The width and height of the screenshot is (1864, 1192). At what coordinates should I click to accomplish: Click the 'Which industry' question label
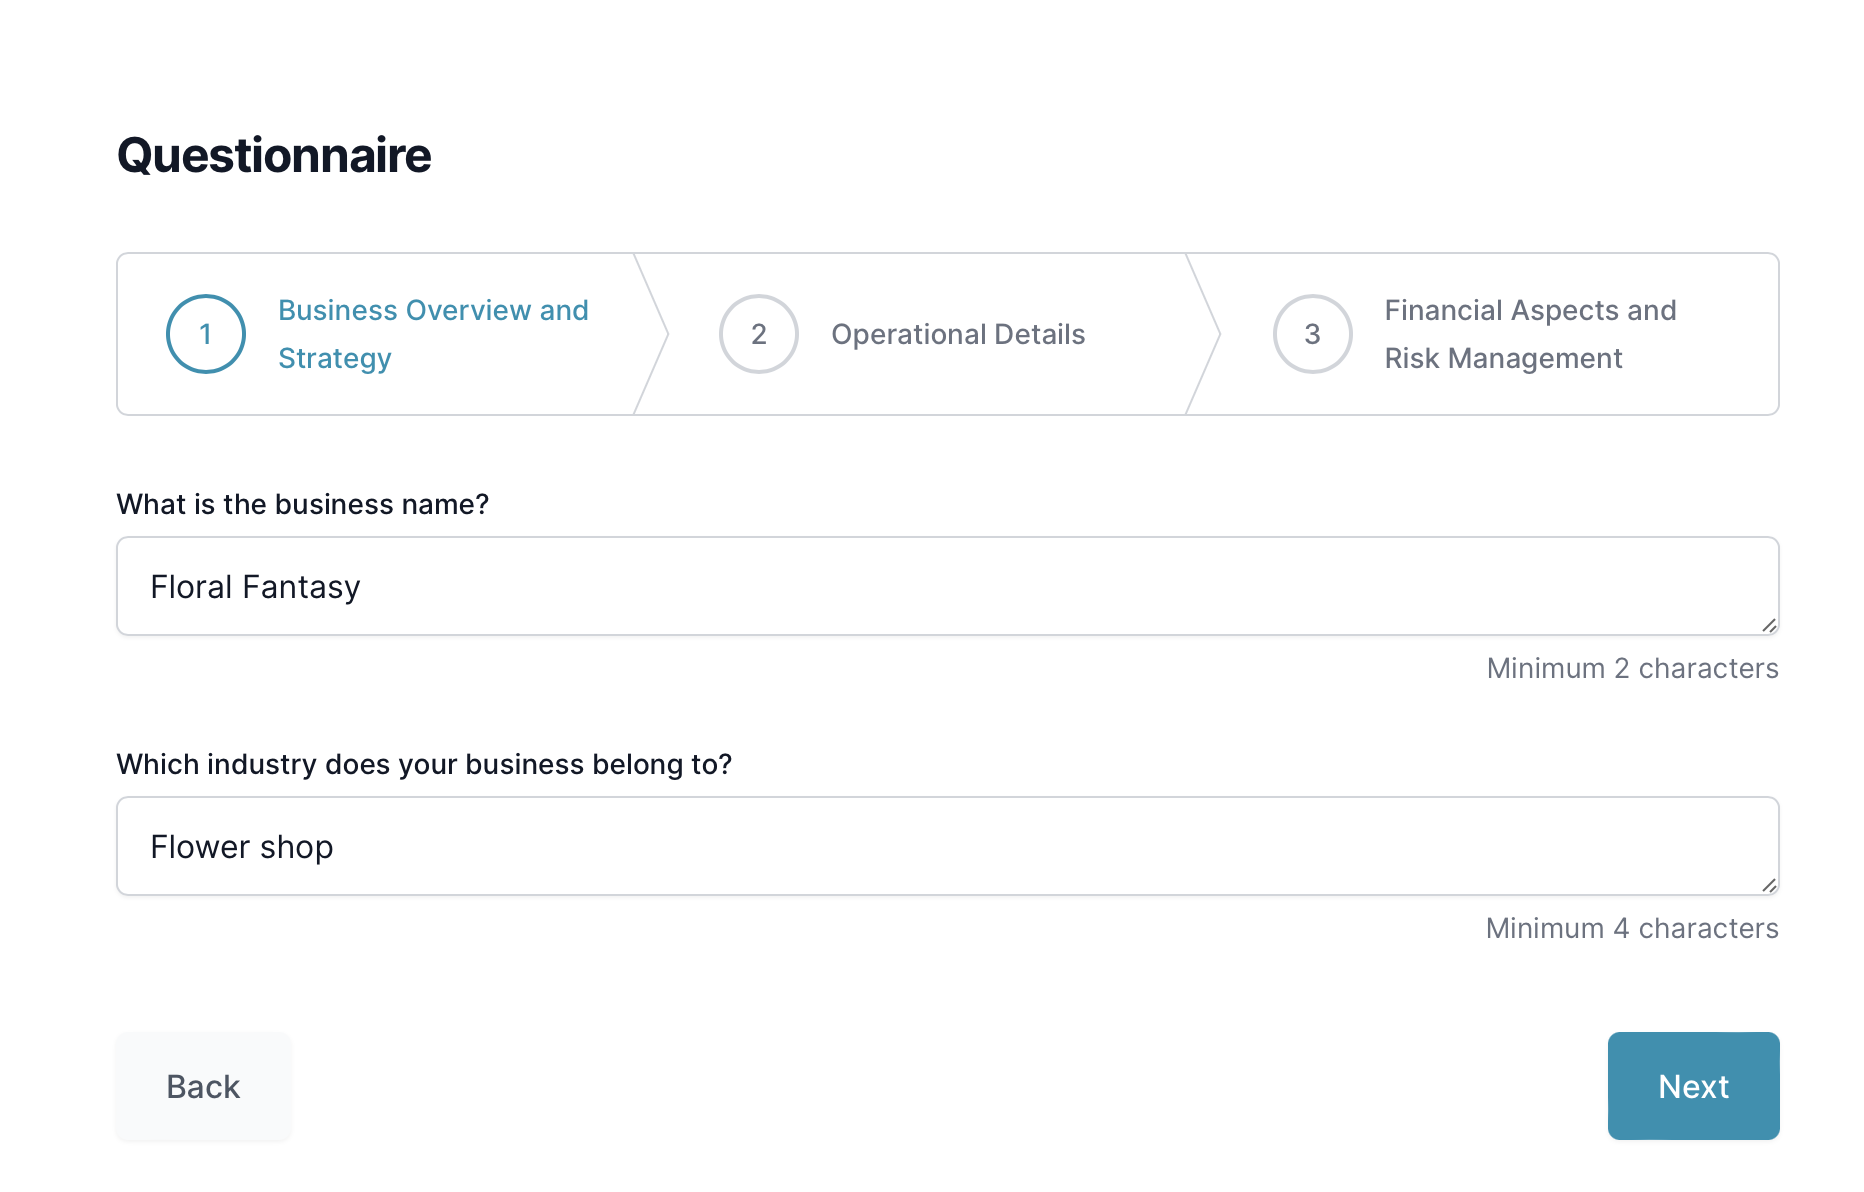pos(424,764)
